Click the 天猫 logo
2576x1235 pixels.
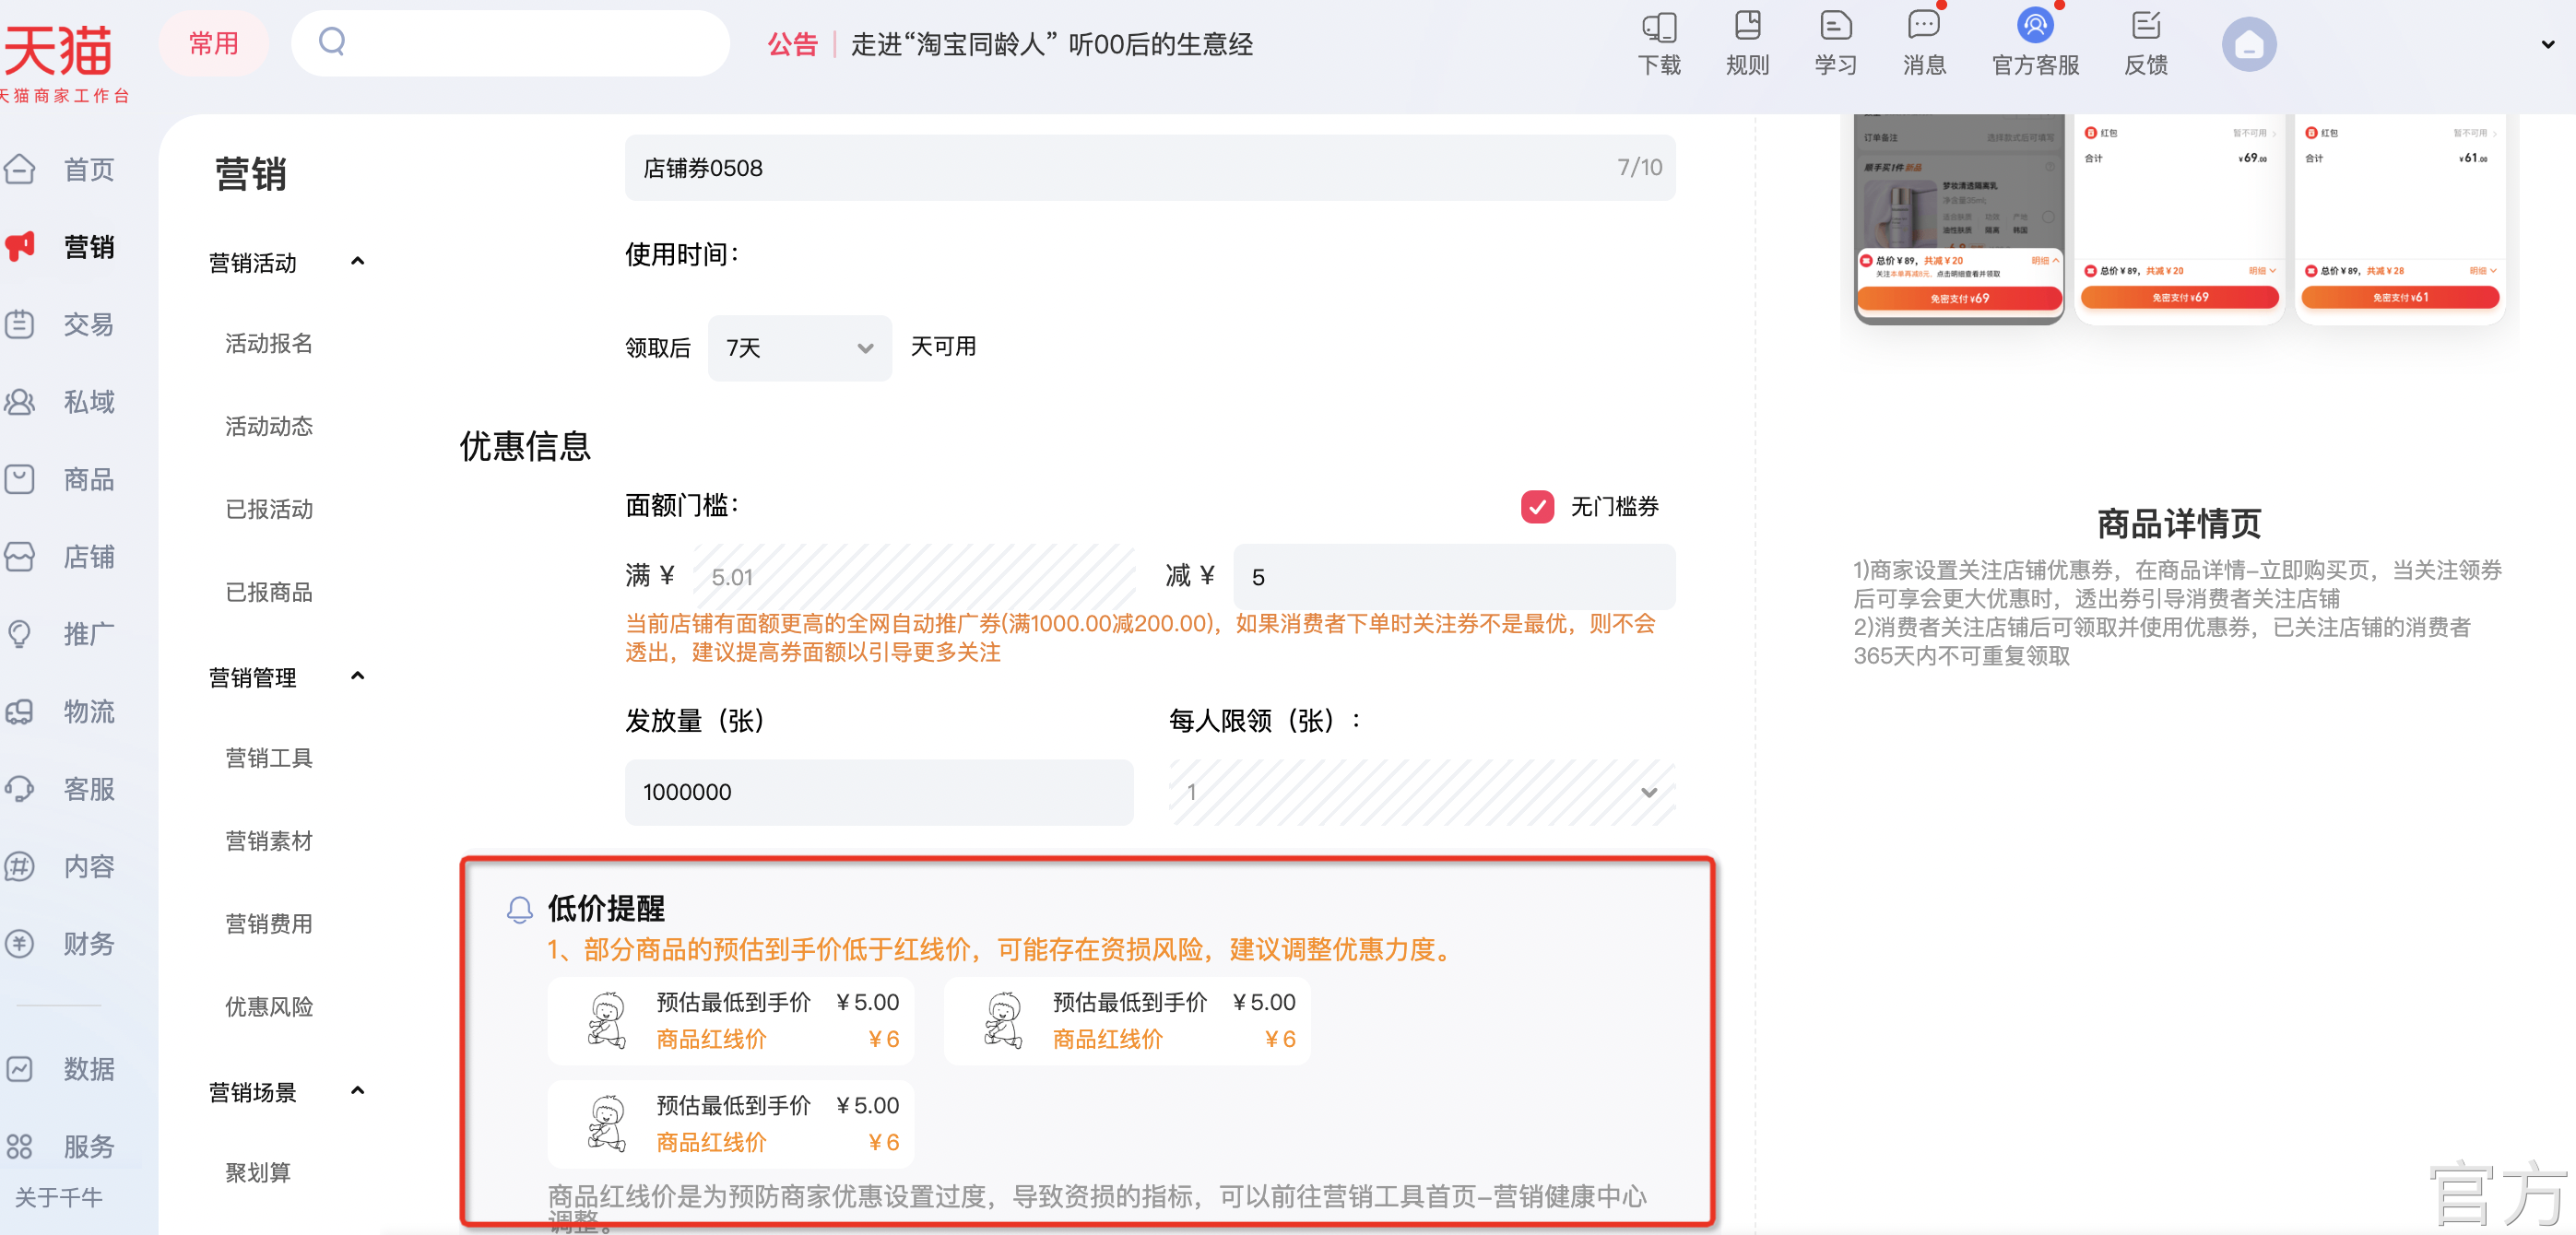tap(58, 52)
